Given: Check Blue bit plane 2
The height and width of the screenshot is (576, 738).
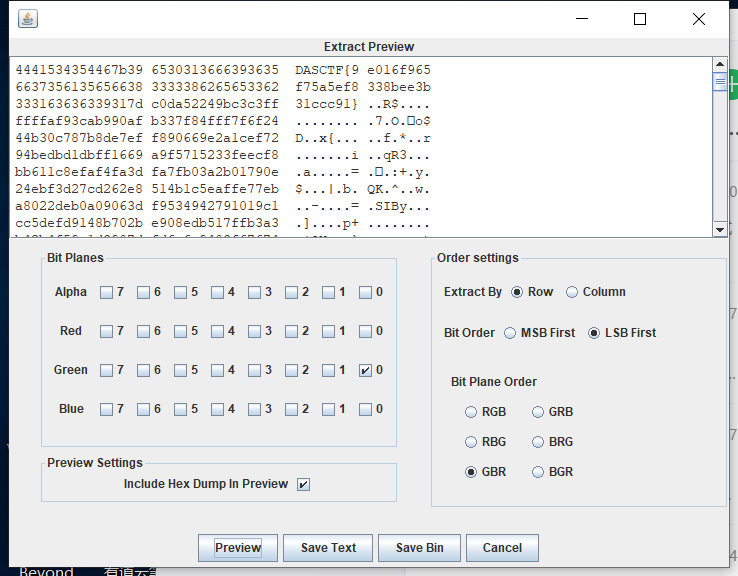Looking at the screenshot, I should click(x=291, y=410).
